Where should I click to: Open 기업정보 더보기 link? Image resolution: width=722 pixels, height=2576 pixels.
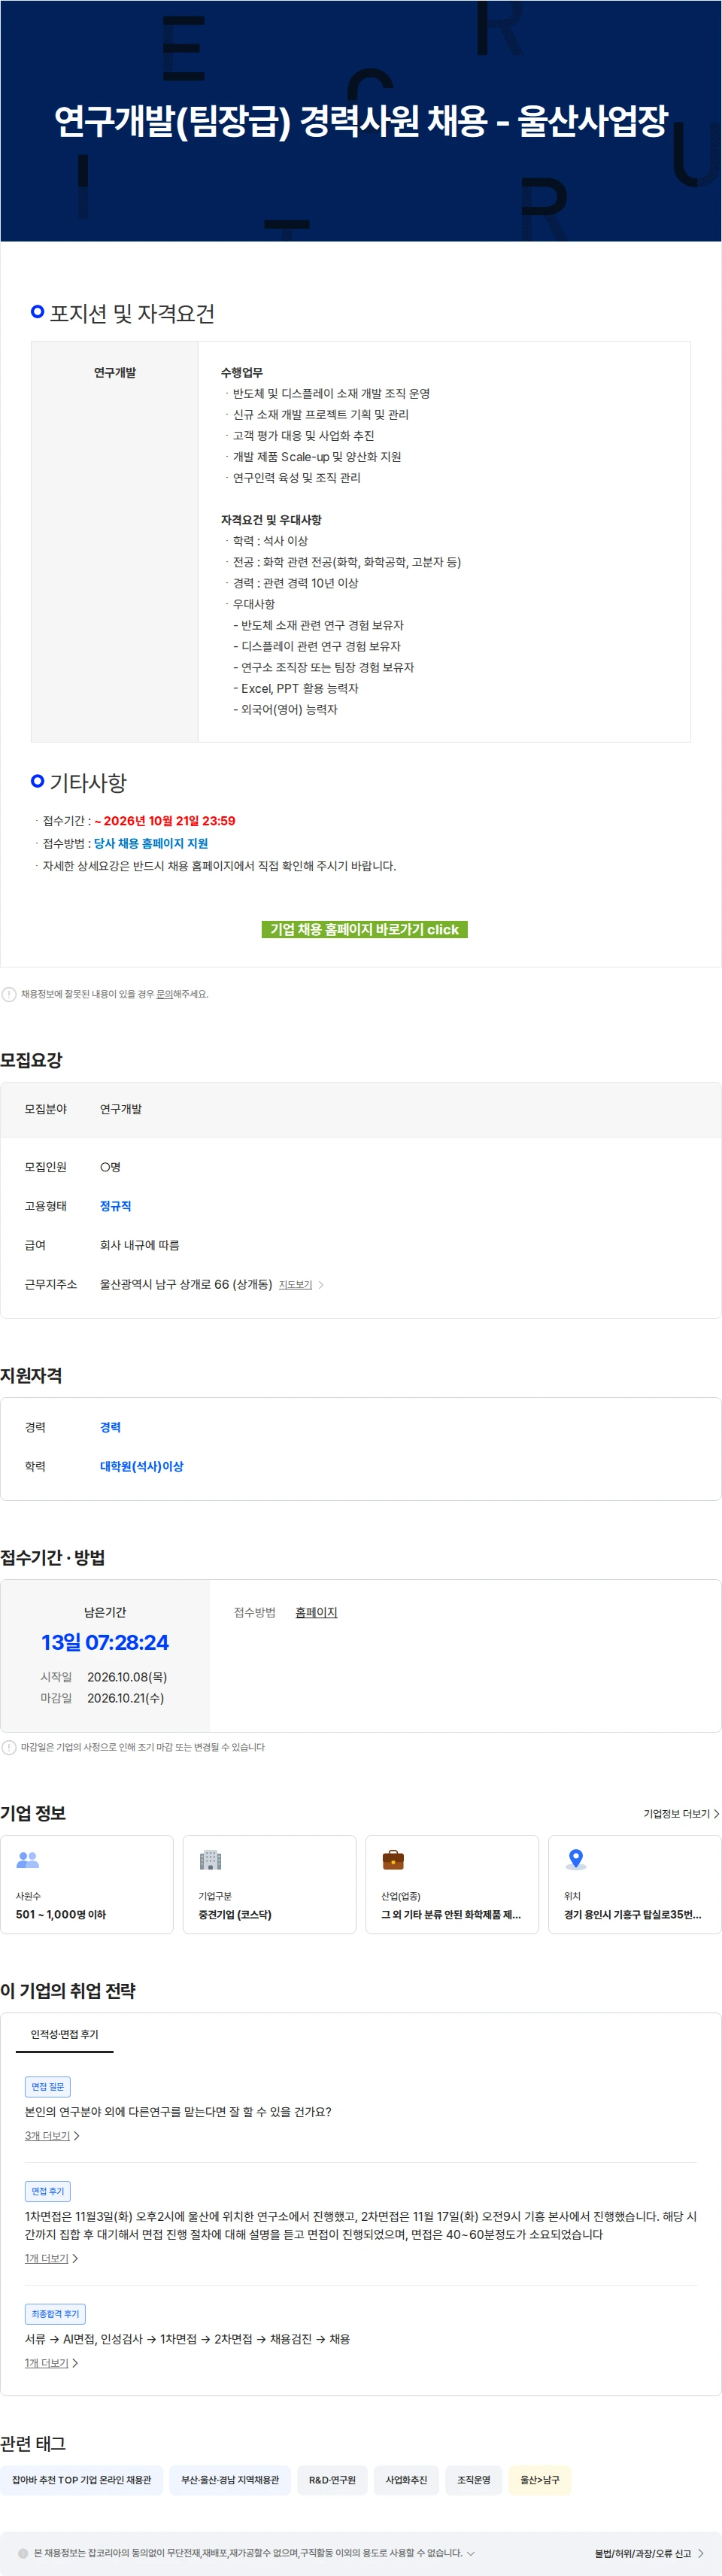click(681, 1813)
